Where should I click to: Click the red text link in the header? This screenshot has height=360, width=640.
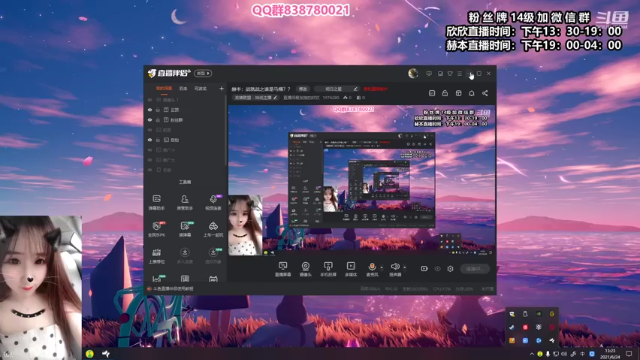click(376, 89)
